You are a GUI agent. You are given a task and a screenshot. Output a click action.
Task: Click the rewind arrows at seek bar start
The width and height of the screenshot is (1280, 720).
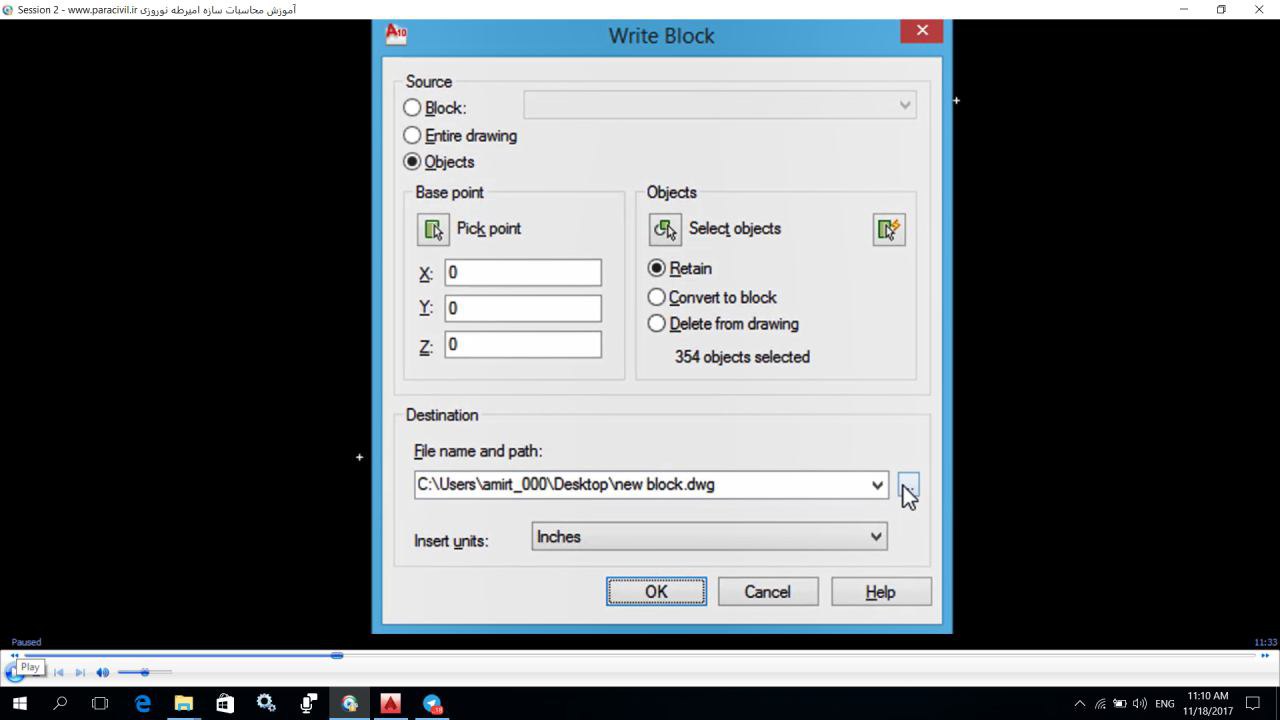pyautogui.click(x=14, y=656)
